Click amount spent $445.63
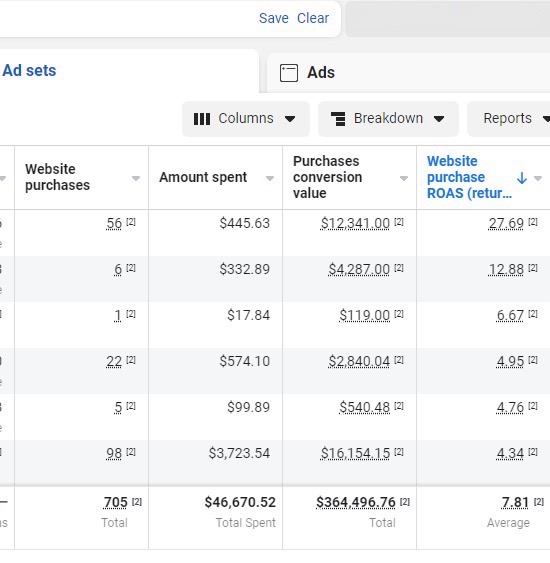The height and width of the screenshot is (563, 550). tap(244, 223)
